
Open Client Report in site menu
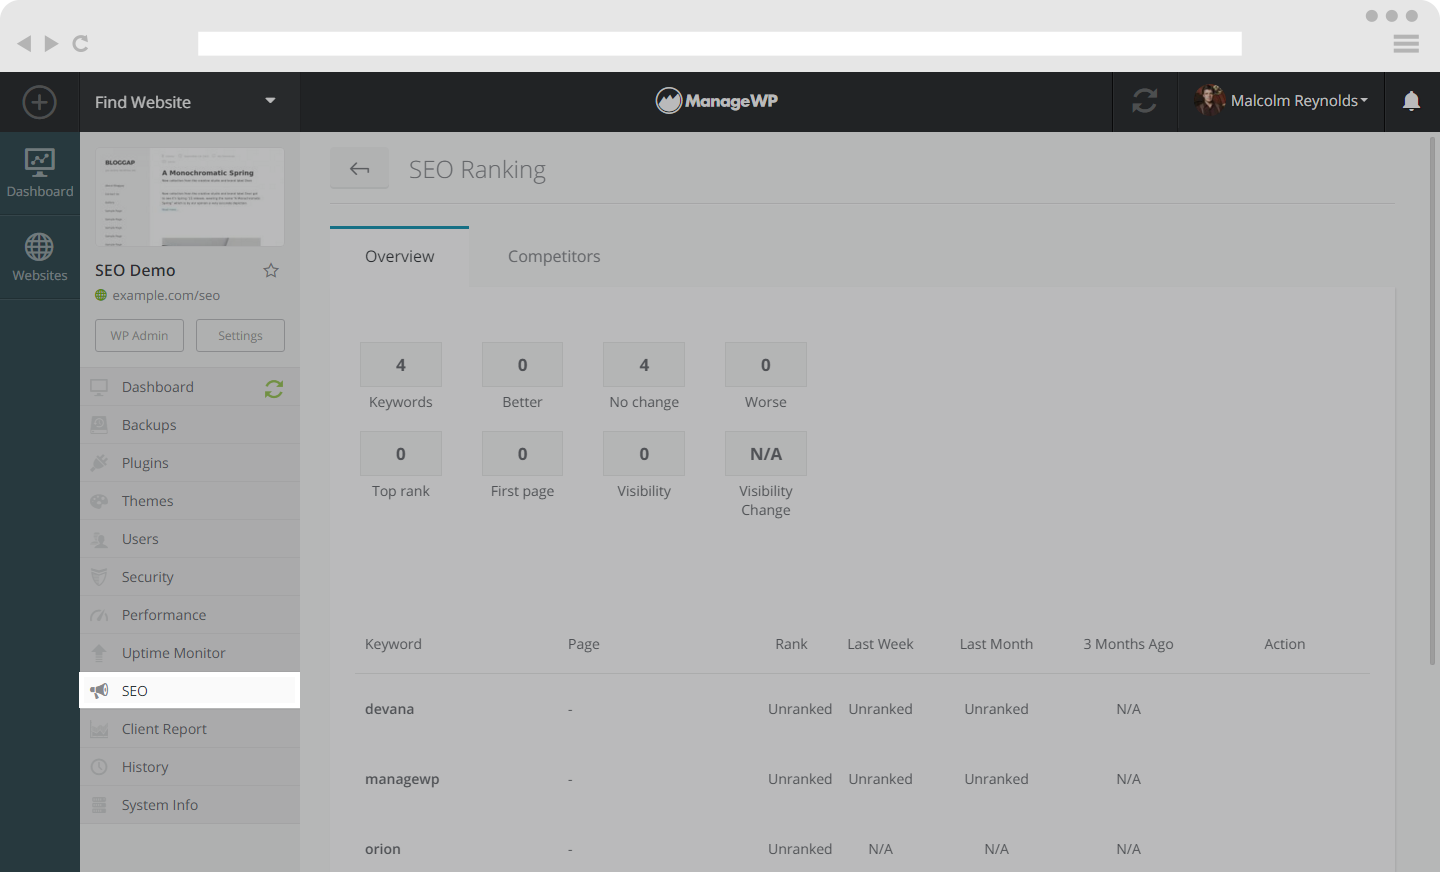pos(190,729)
